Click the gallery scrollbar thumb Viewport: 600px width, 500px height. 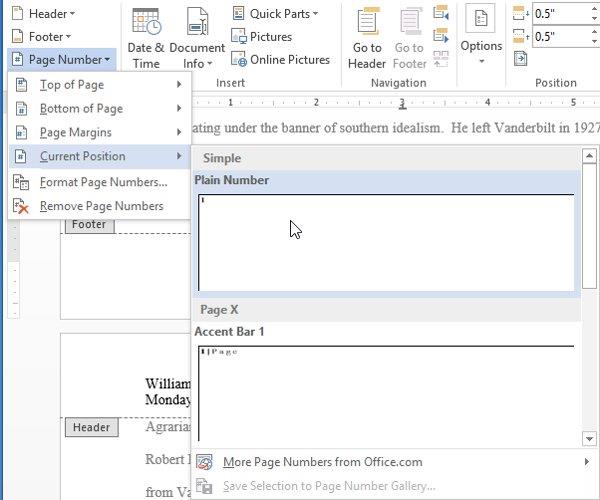point(589,226)
